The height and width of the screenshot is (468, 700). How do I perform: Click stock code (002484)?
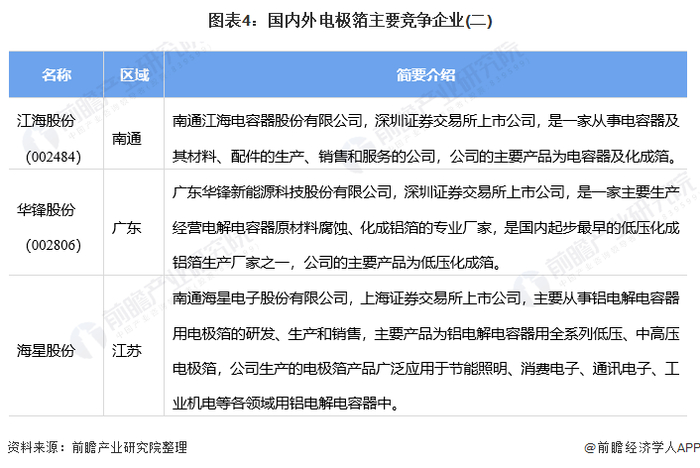(53, 157)
